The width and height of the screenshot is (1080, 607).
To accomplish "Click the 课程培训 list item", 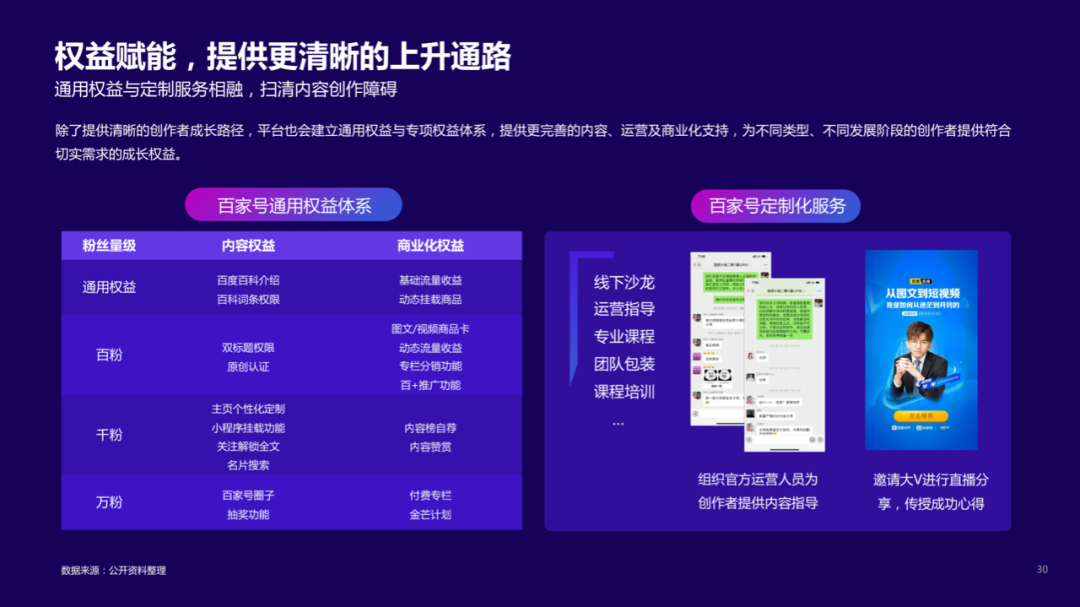I will [x=624, y=392].
